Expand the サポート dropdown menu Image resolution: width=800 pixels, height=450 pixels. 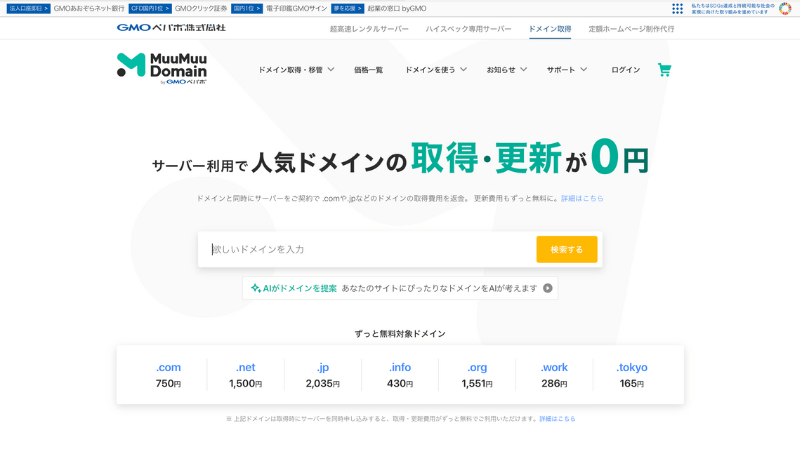pos(567,70)
